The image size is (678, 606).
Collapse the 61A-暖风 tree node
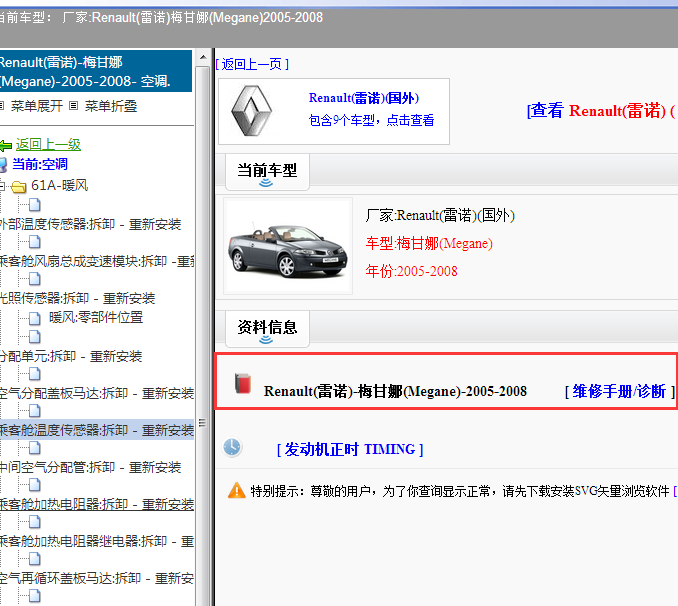(x=2, y=186)
